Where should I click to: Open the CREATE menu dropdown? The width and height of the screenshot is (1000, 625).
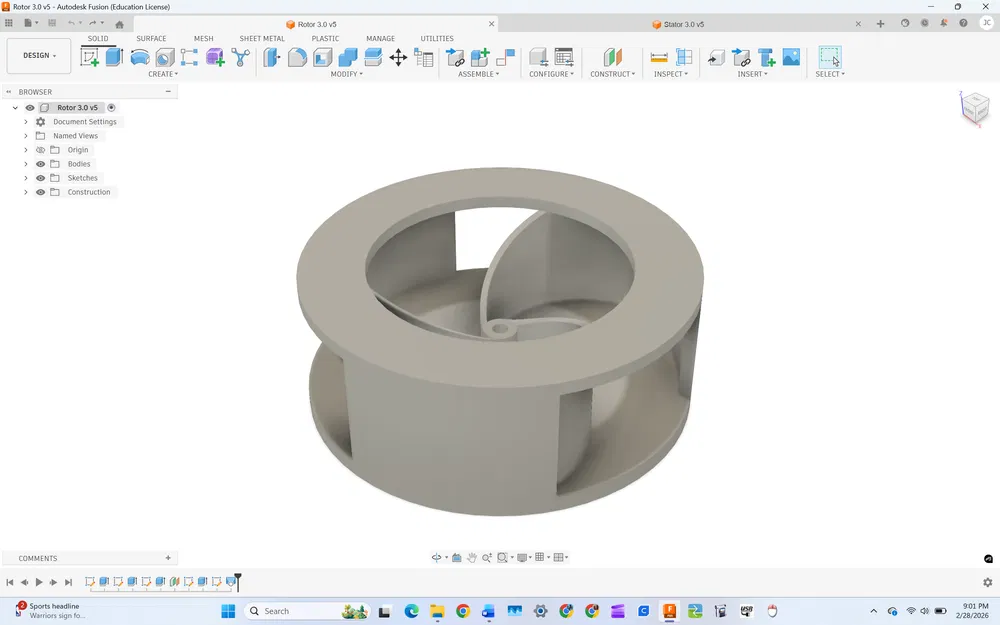[163, 74]
